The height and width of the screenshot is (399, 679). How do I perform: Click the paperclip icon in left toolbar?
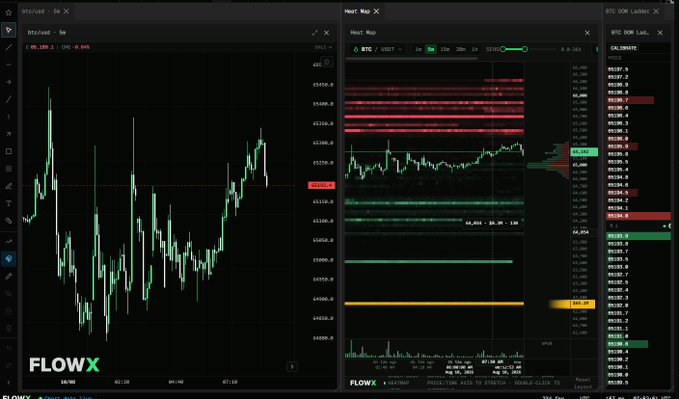pyautogui.click(x=9, y=221)
